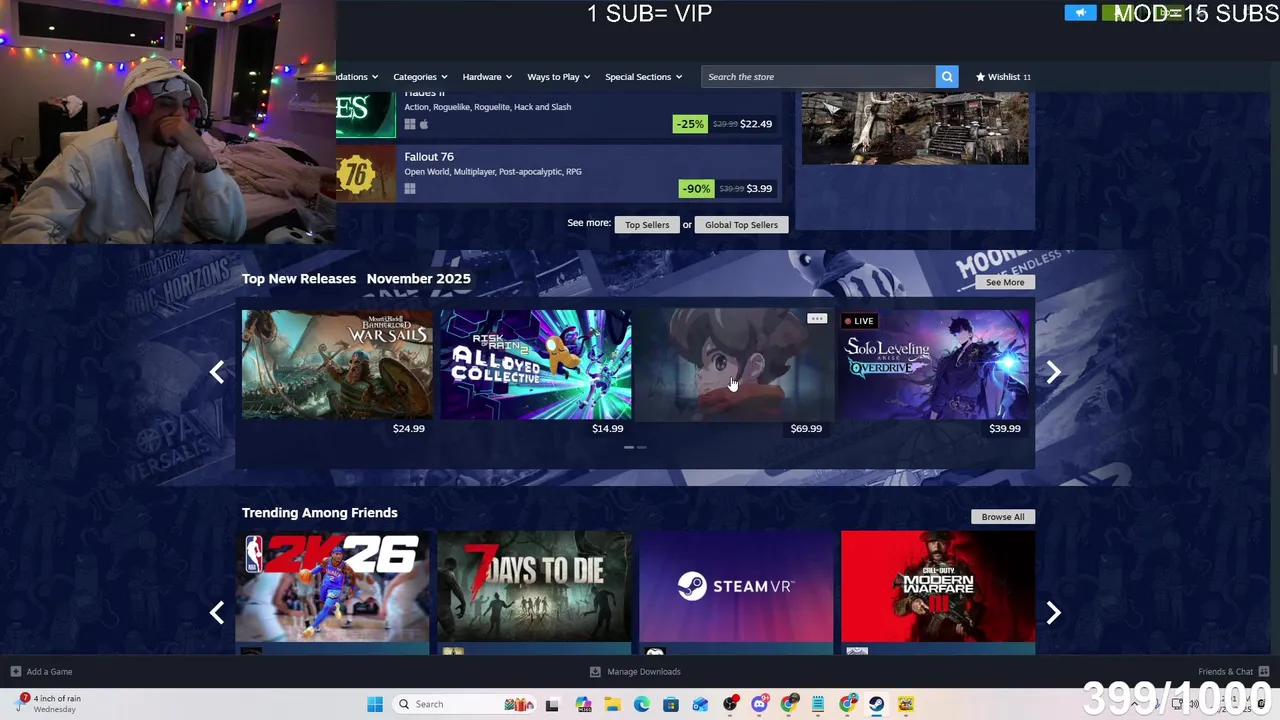1280x720 pixels.
Task: Go to previous Trending Among Friends items
Action: coord(217,612)
